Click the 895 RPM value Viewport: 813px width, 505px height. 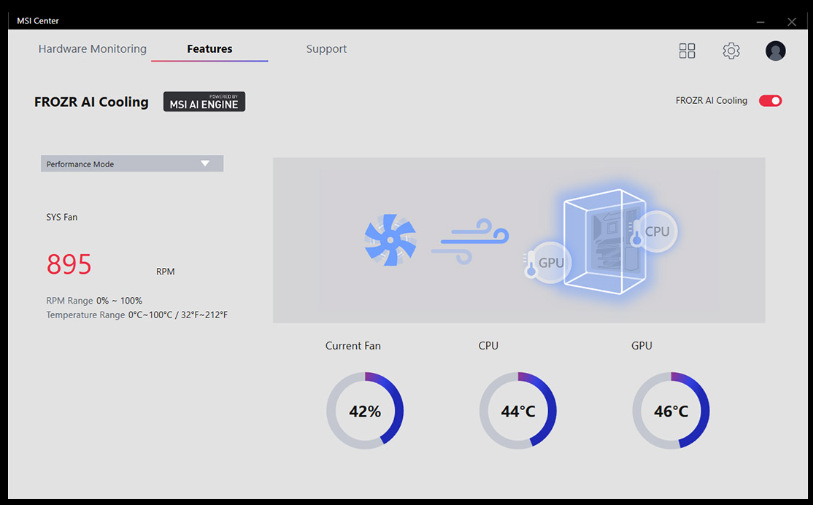[x=69, y=264]
